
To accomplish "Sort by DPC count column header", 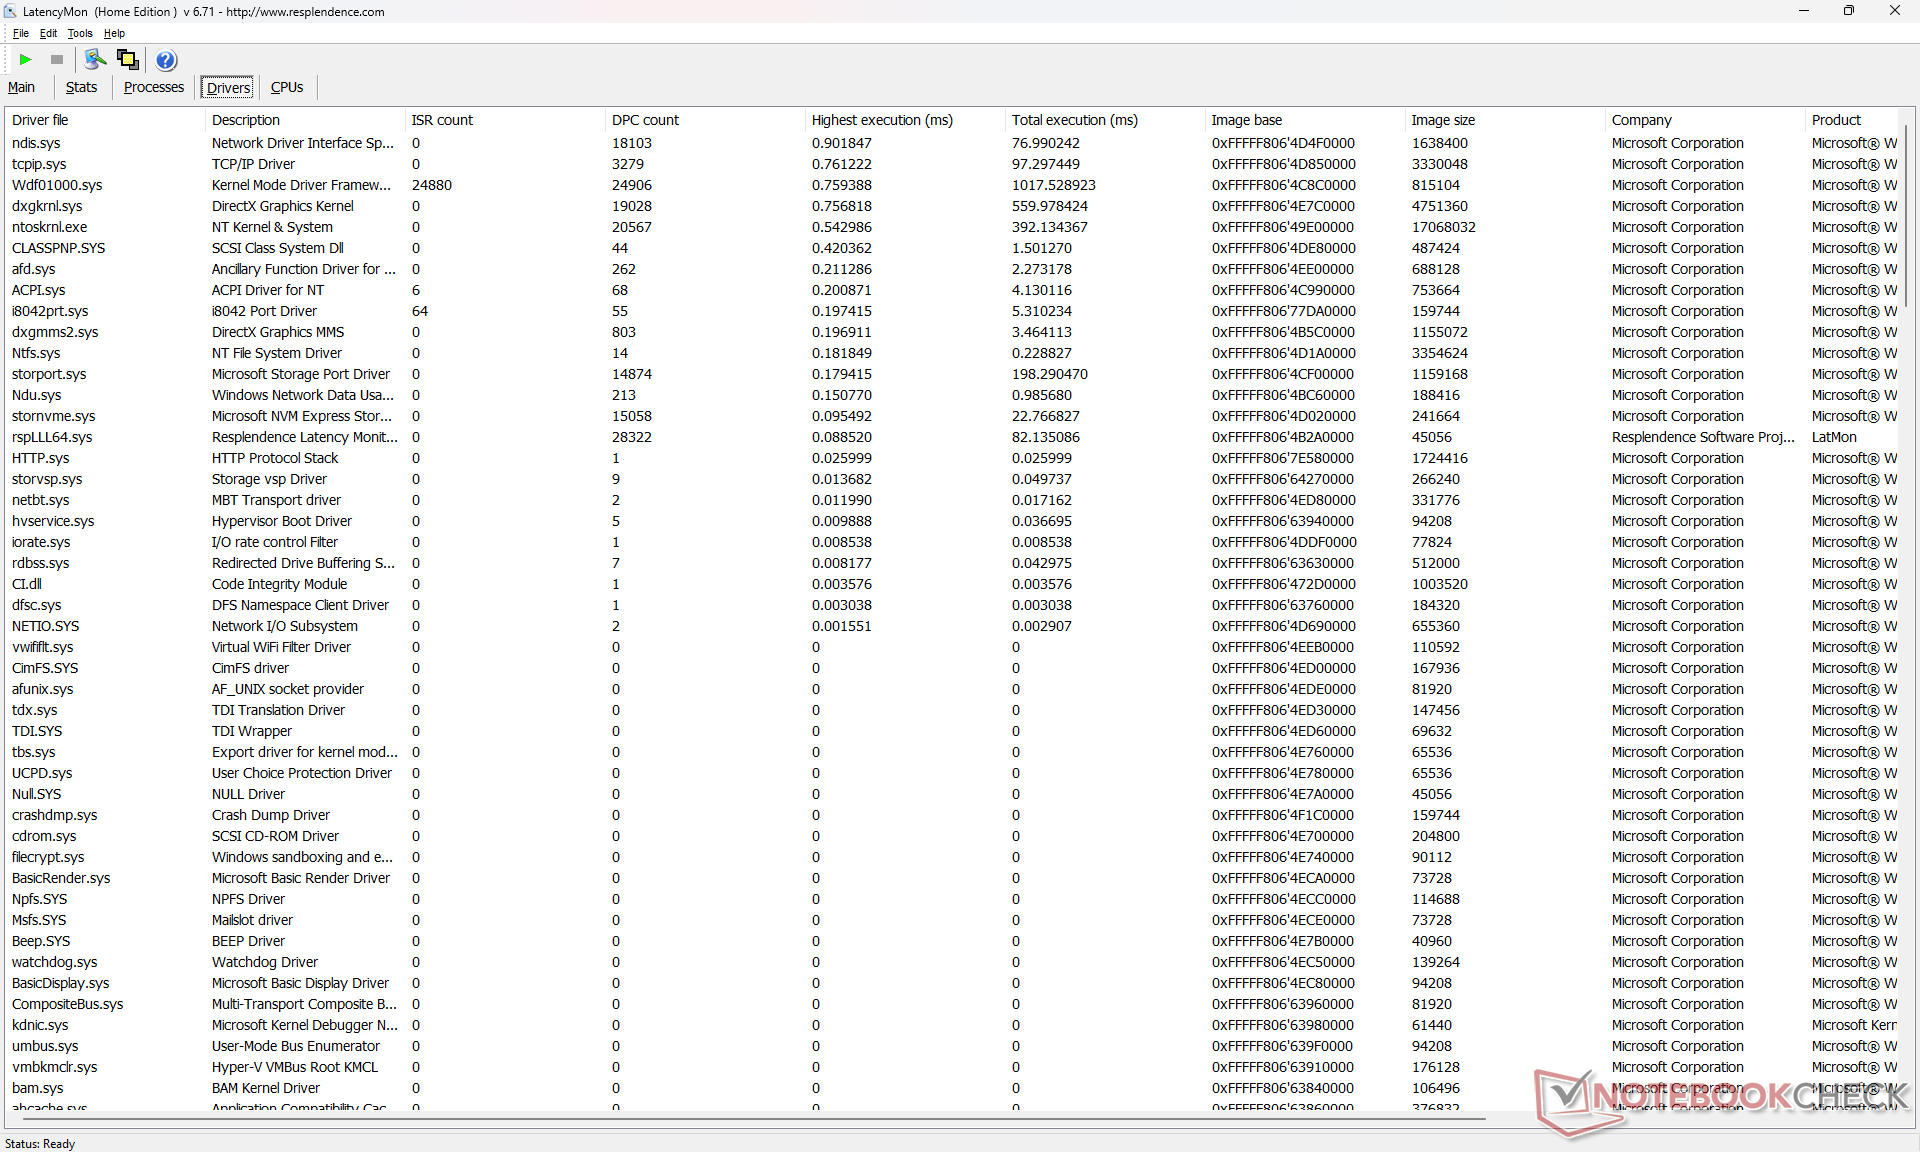I will (x=645, y=120).
